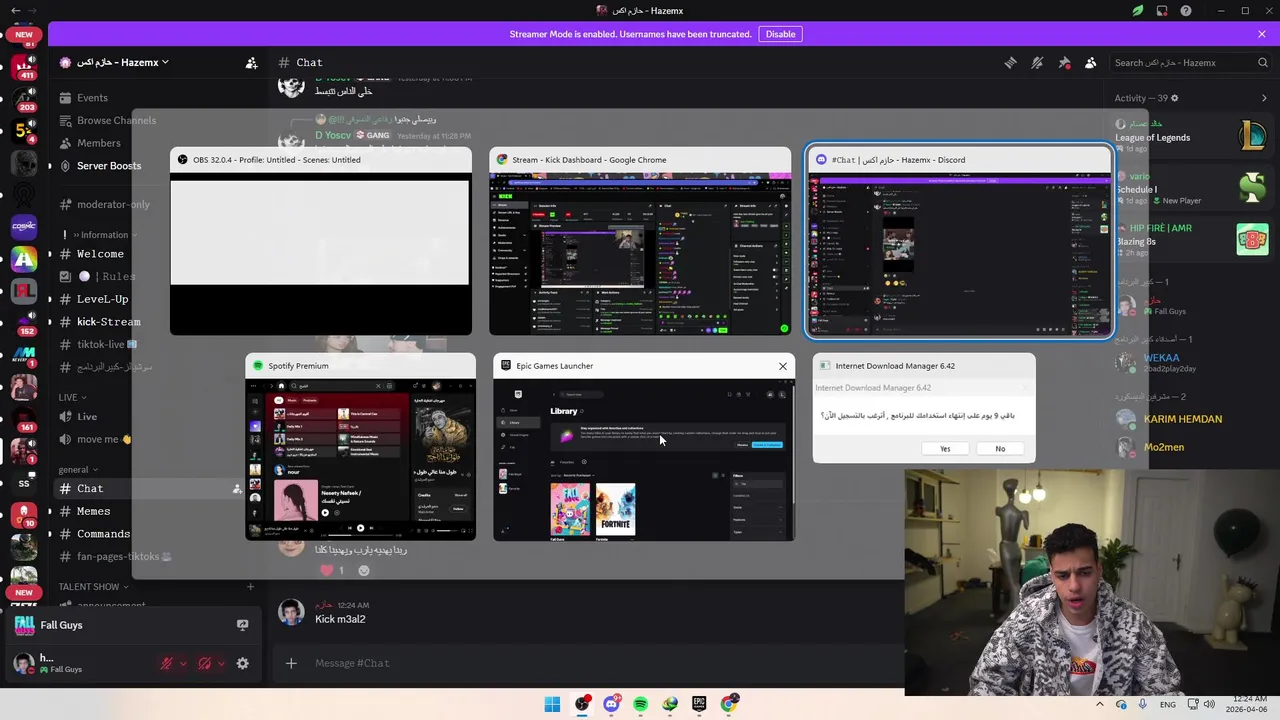The height and width of the screenshot is (720, 1280).
Task: Show hidden system tray icons
Action: [1099, 704]
